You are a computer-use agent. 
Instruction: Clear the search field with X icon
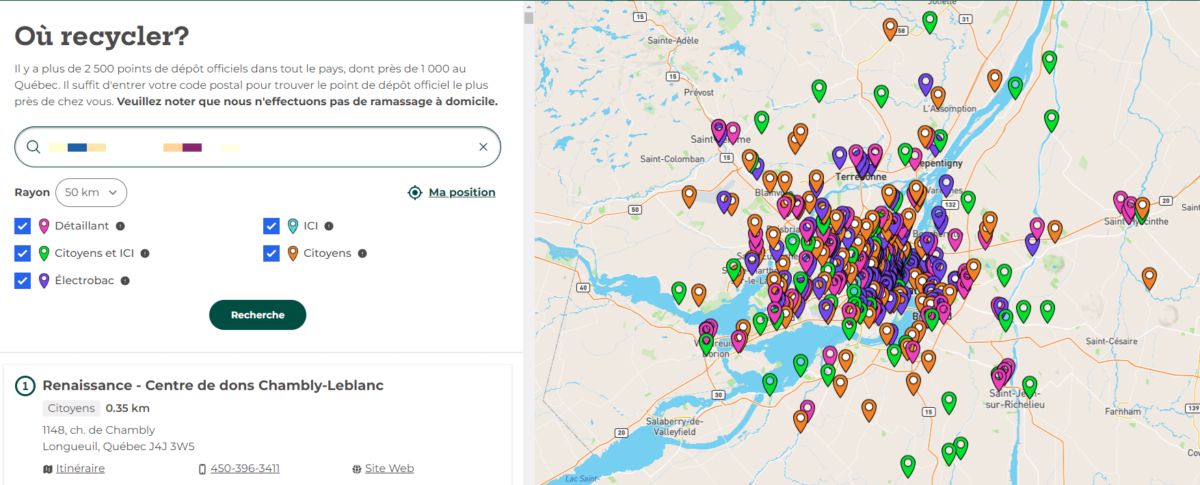tap(483, 147)
